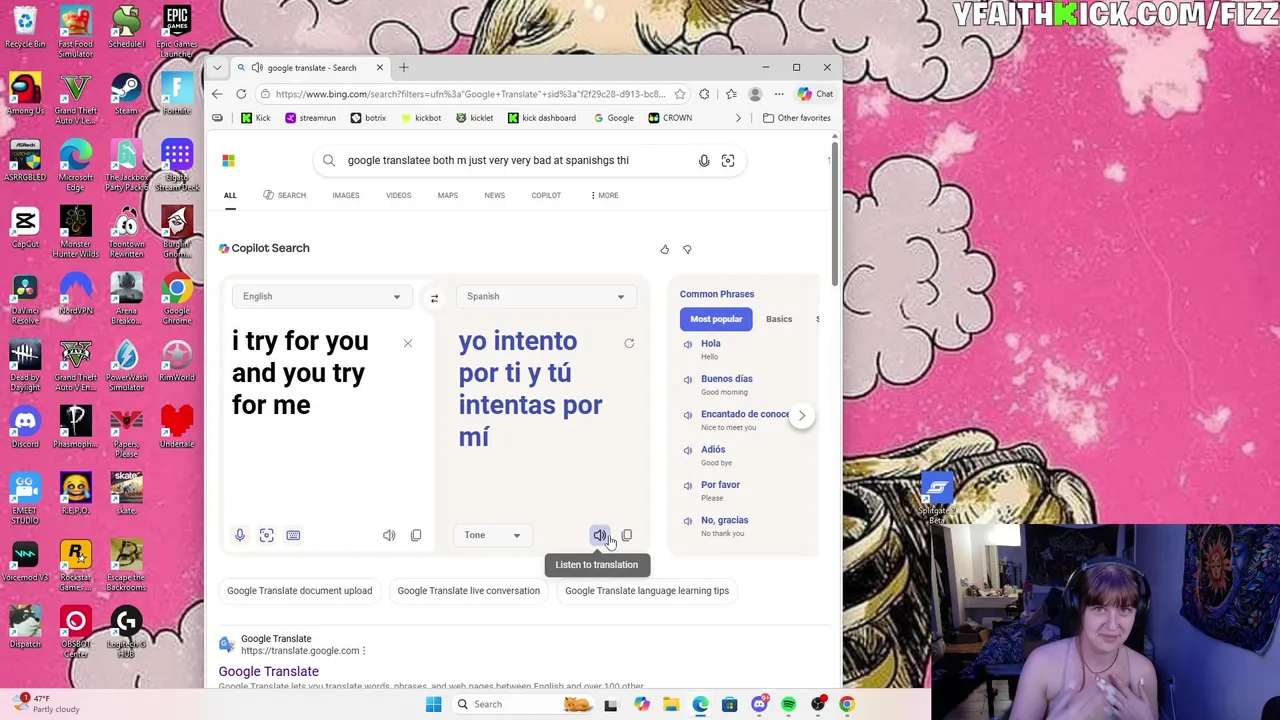Image resolution: width=1280 pixels, height=720 pixels.
Task: Listen to the English source text
Action: [x=389, y=535]
